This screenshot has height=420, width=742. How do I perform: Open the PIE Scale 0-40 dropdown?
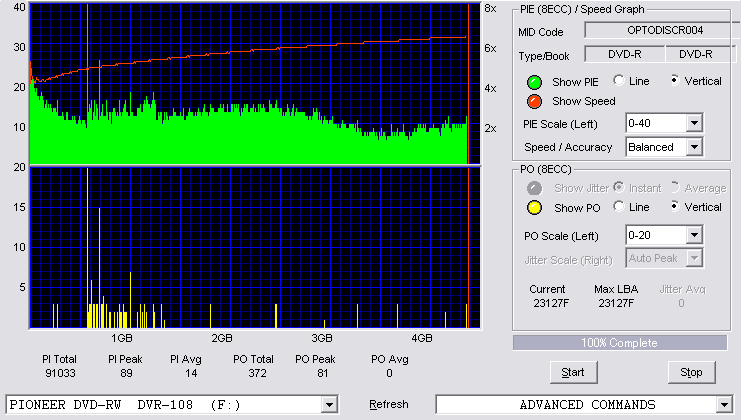[694, 123]
